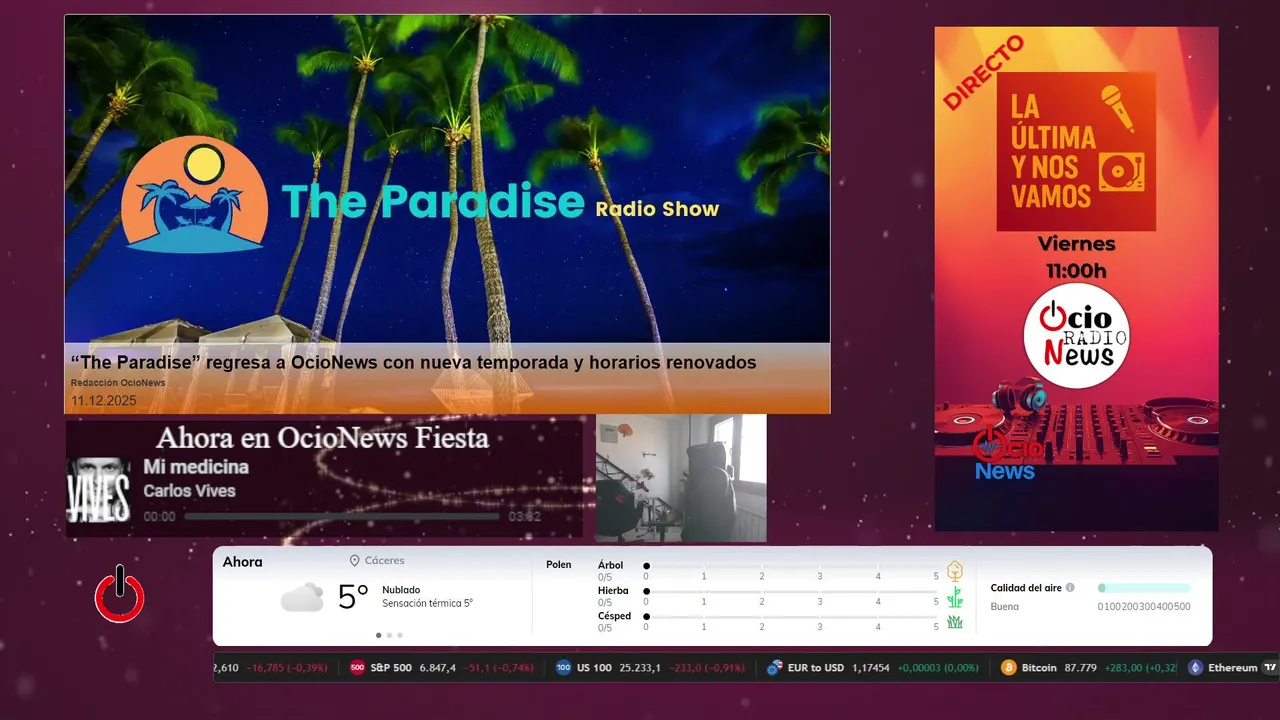Click the elapsed time 00:00
The height and width of the screenshot is (720, 1280).
(x=160, y=517)
